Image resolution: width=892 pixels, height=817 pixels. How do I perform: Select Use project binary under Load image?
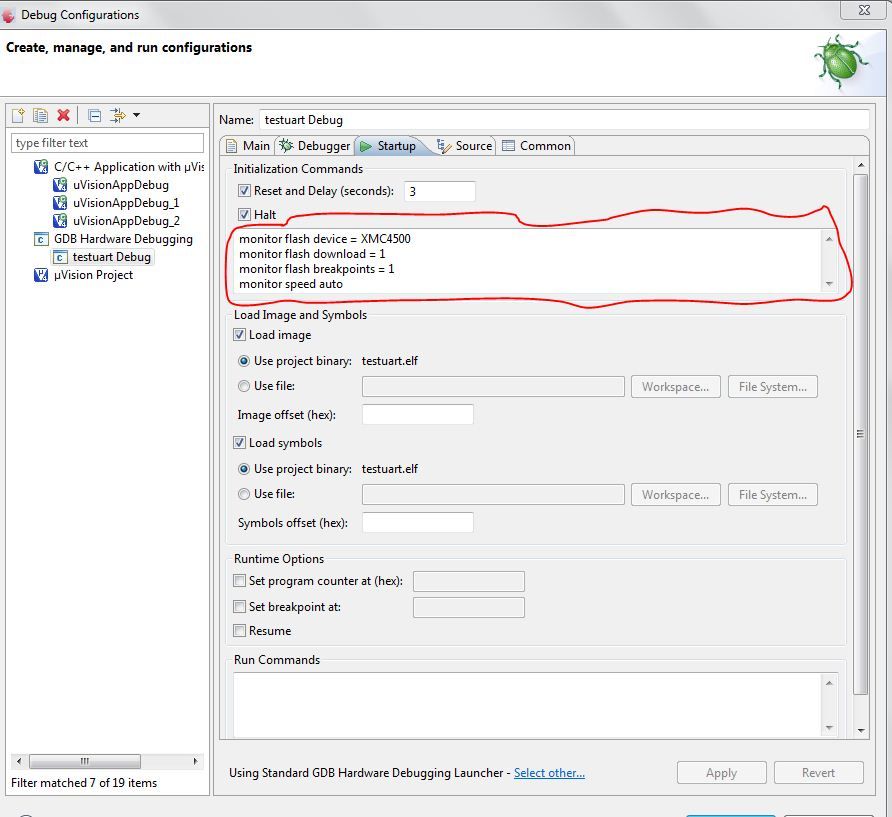pyautogui.click(x=244, y=361)
